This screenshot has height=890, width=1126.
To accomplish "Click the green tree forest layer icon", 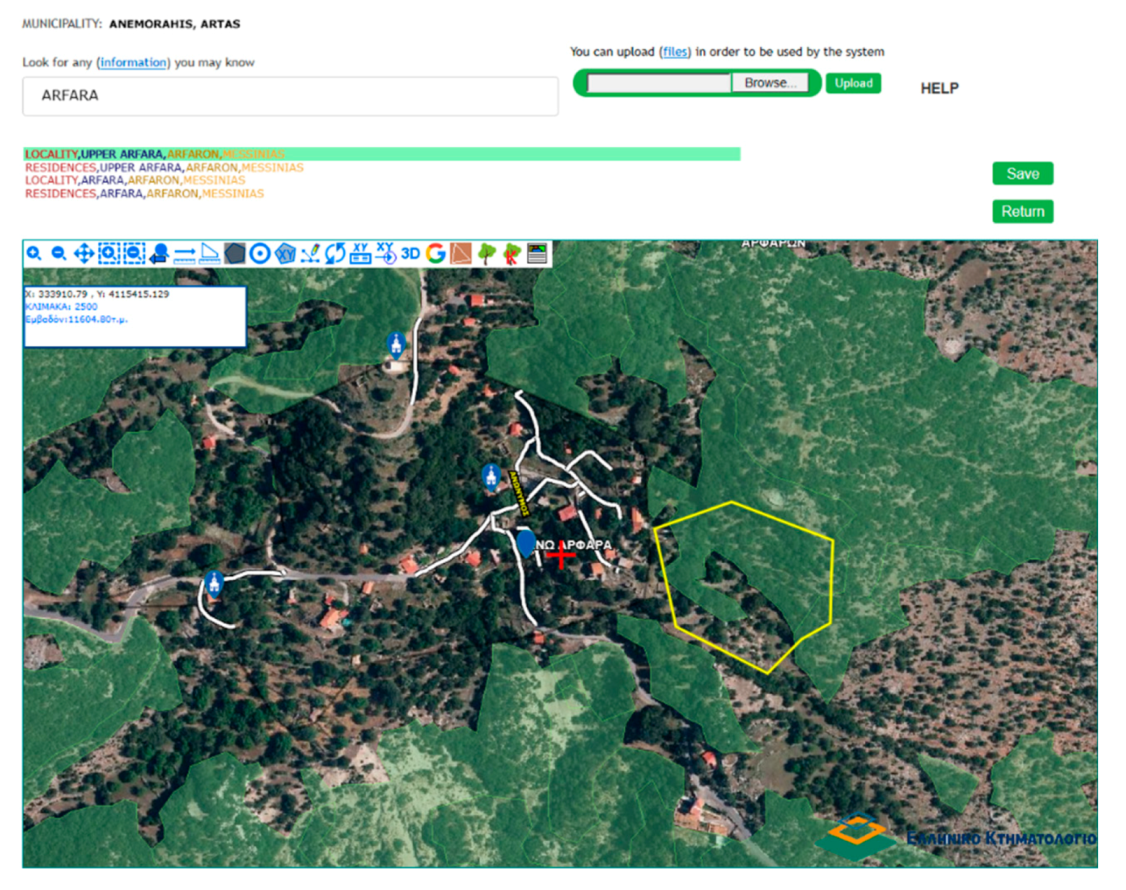I will click(x=486, y=254).
